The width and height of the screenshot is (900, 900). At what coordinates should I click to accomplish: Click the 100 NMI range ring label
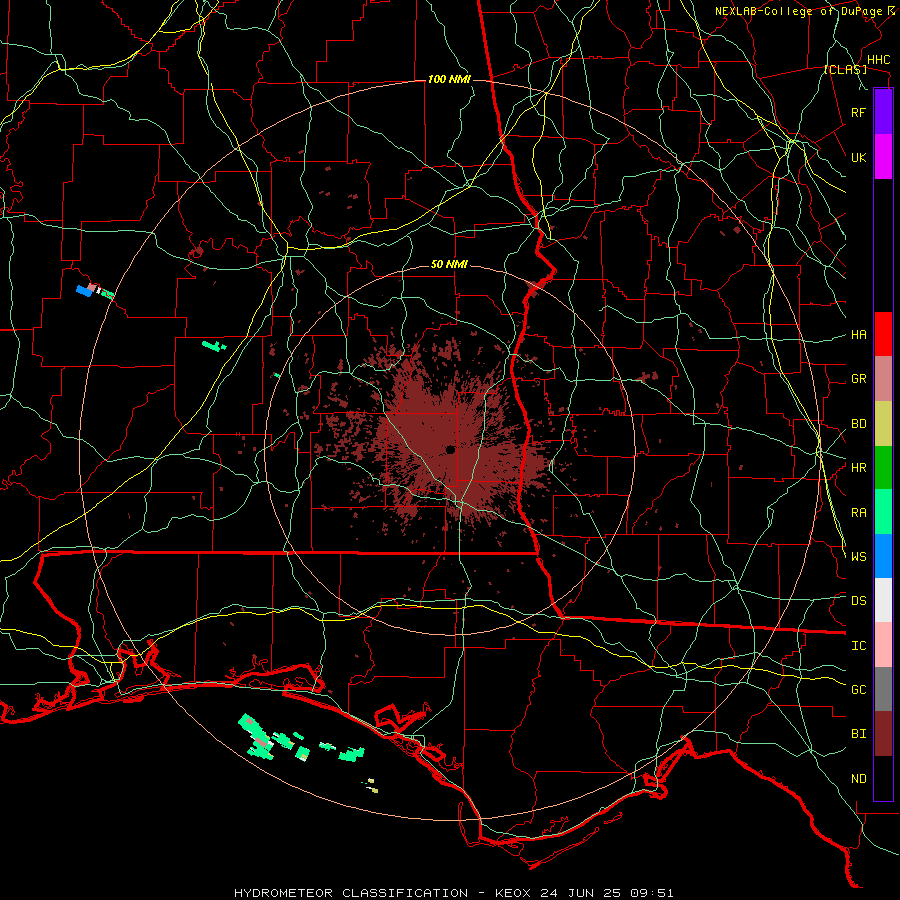click(x=449, y=79)
